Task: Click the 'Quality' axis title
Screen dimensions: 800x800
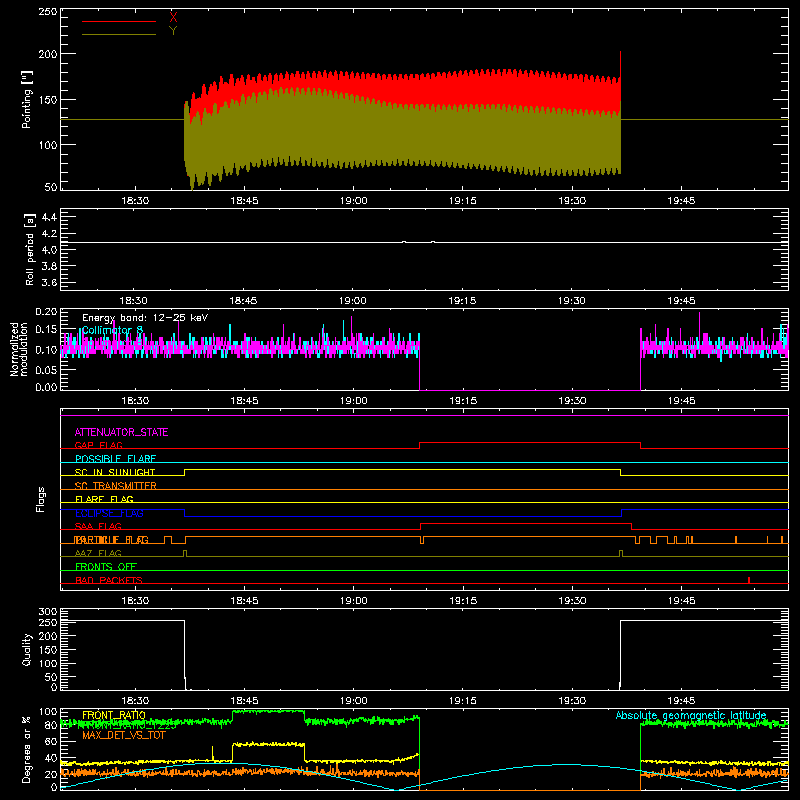Action: [x=27, y=649]
